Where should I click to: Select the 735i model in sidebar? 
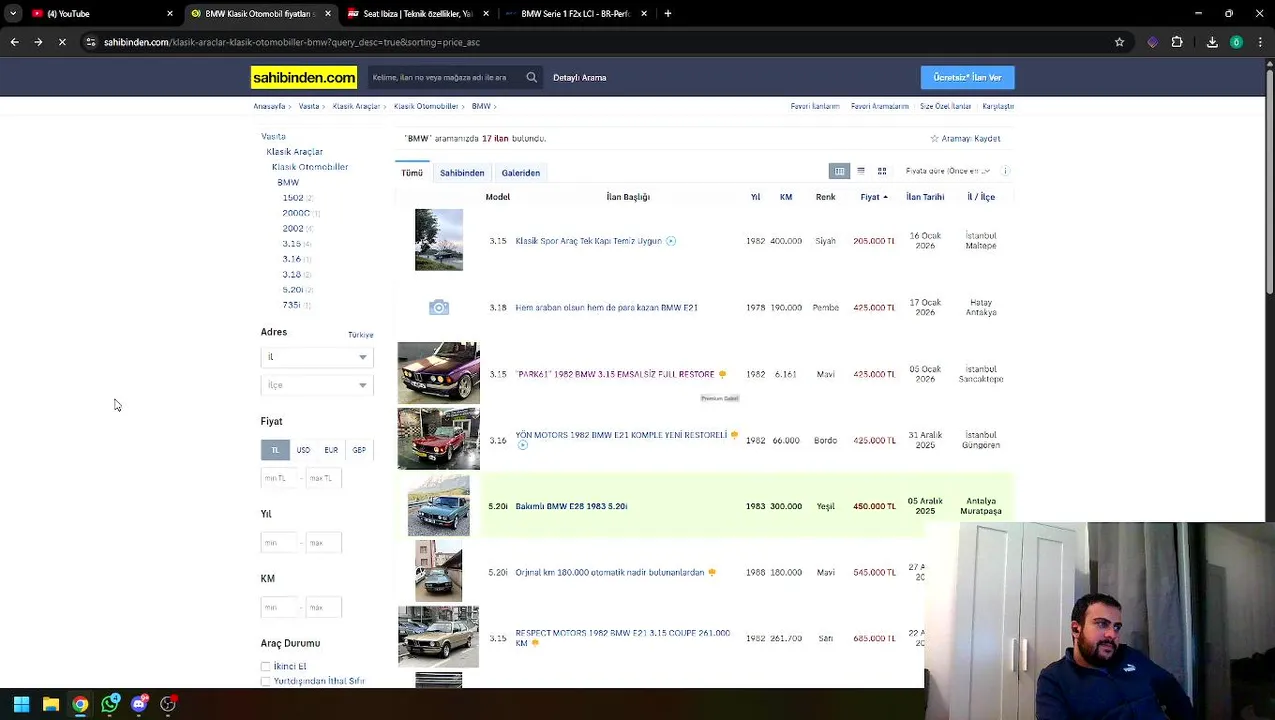(291, 305)
